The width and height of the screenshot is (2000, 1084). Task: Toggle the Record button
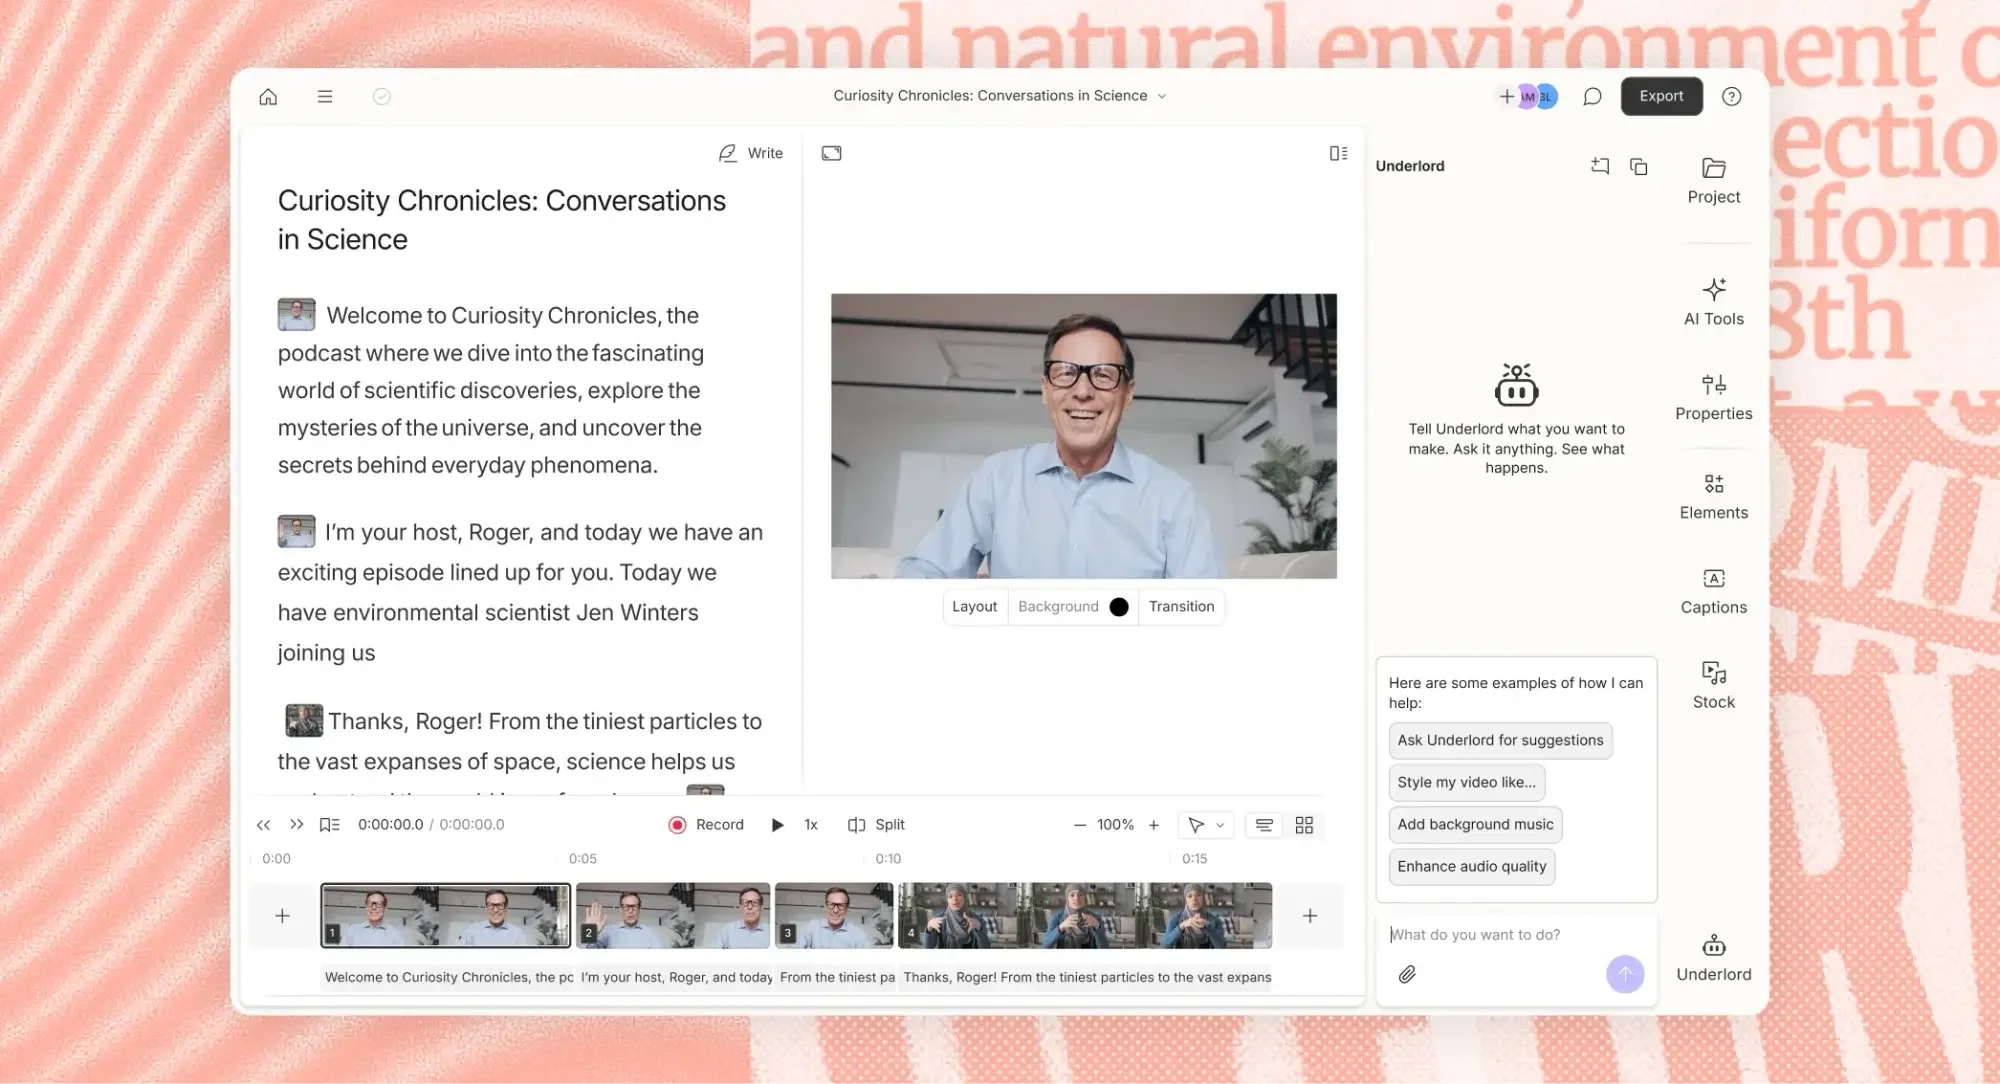coord(706,825)
